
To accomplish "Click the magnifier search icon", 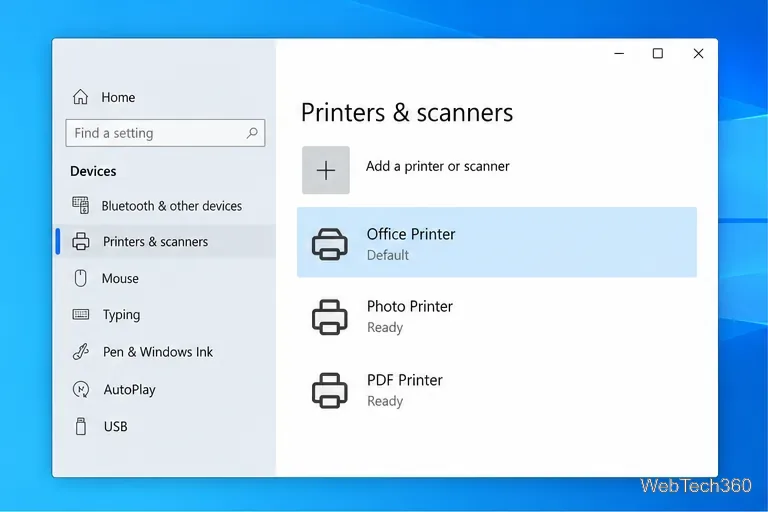I will 252,133.
